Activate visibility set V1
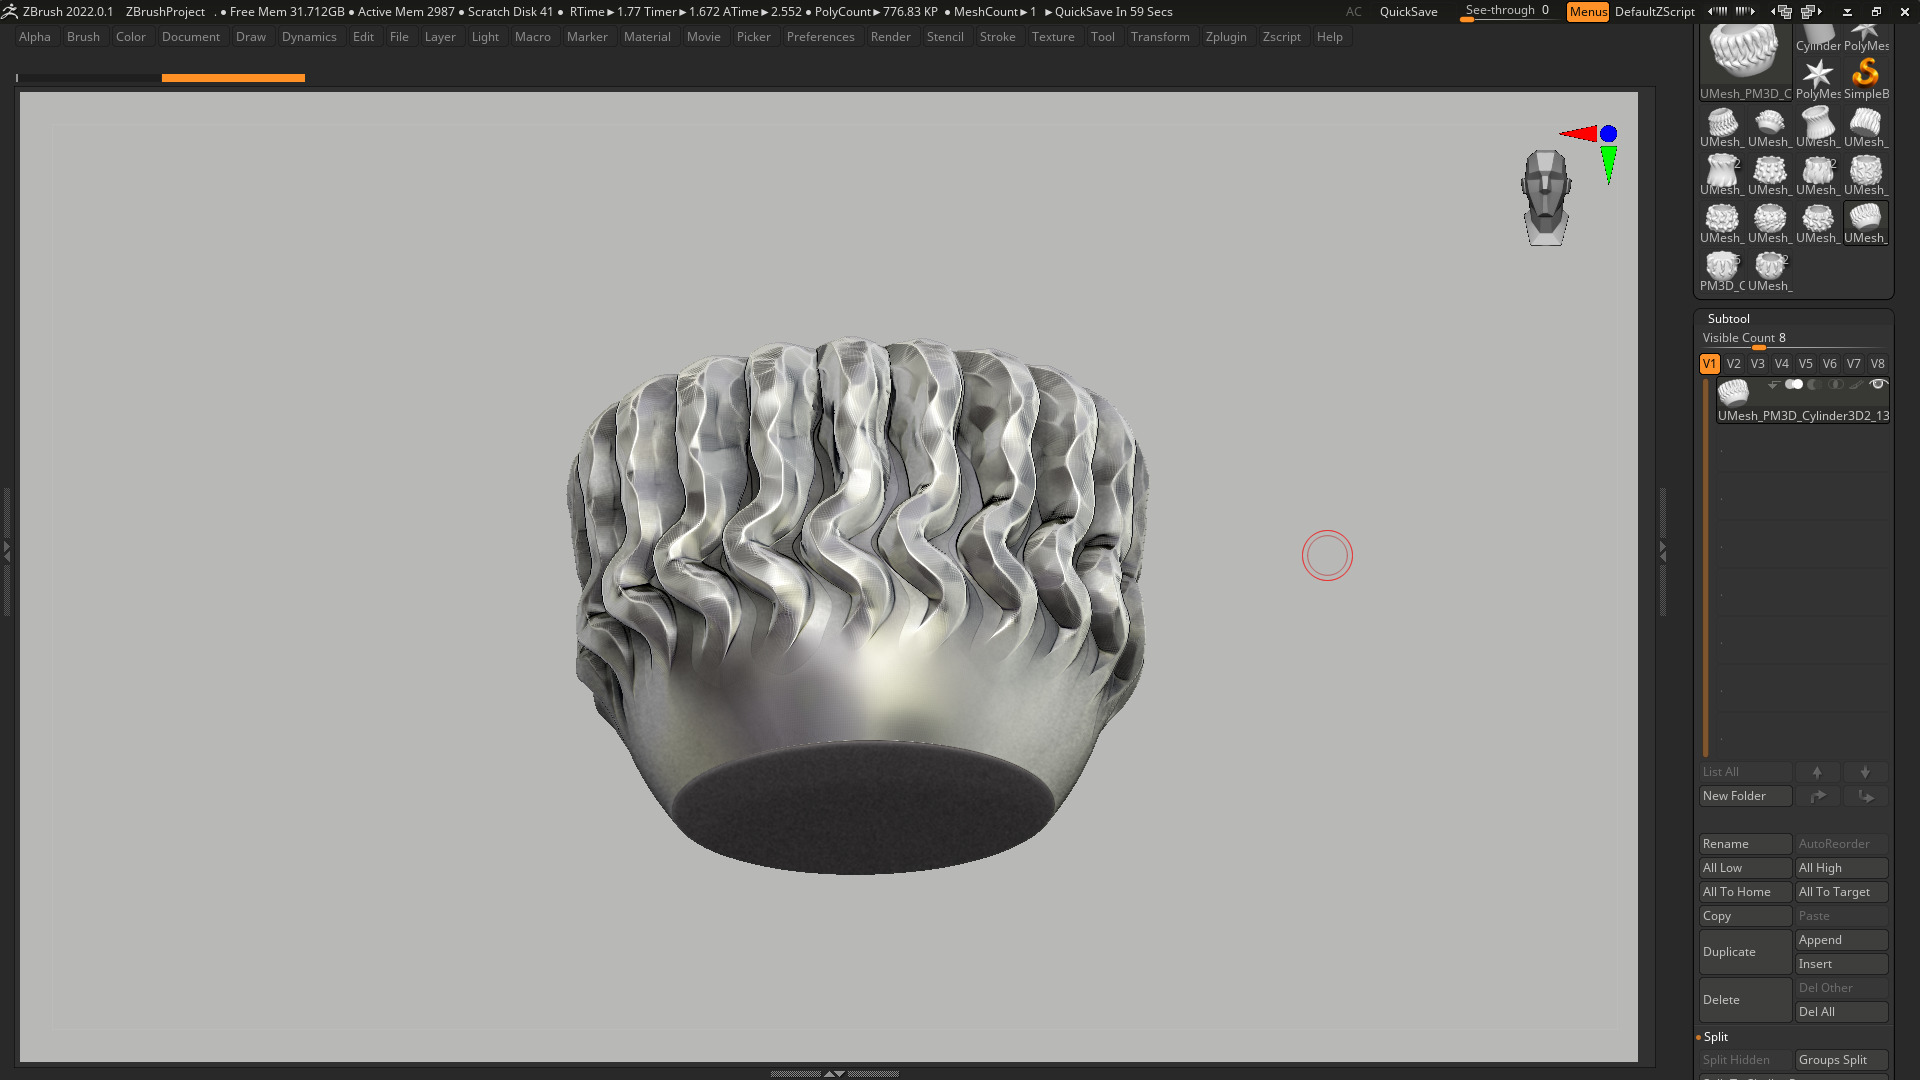 point(1709,364)
